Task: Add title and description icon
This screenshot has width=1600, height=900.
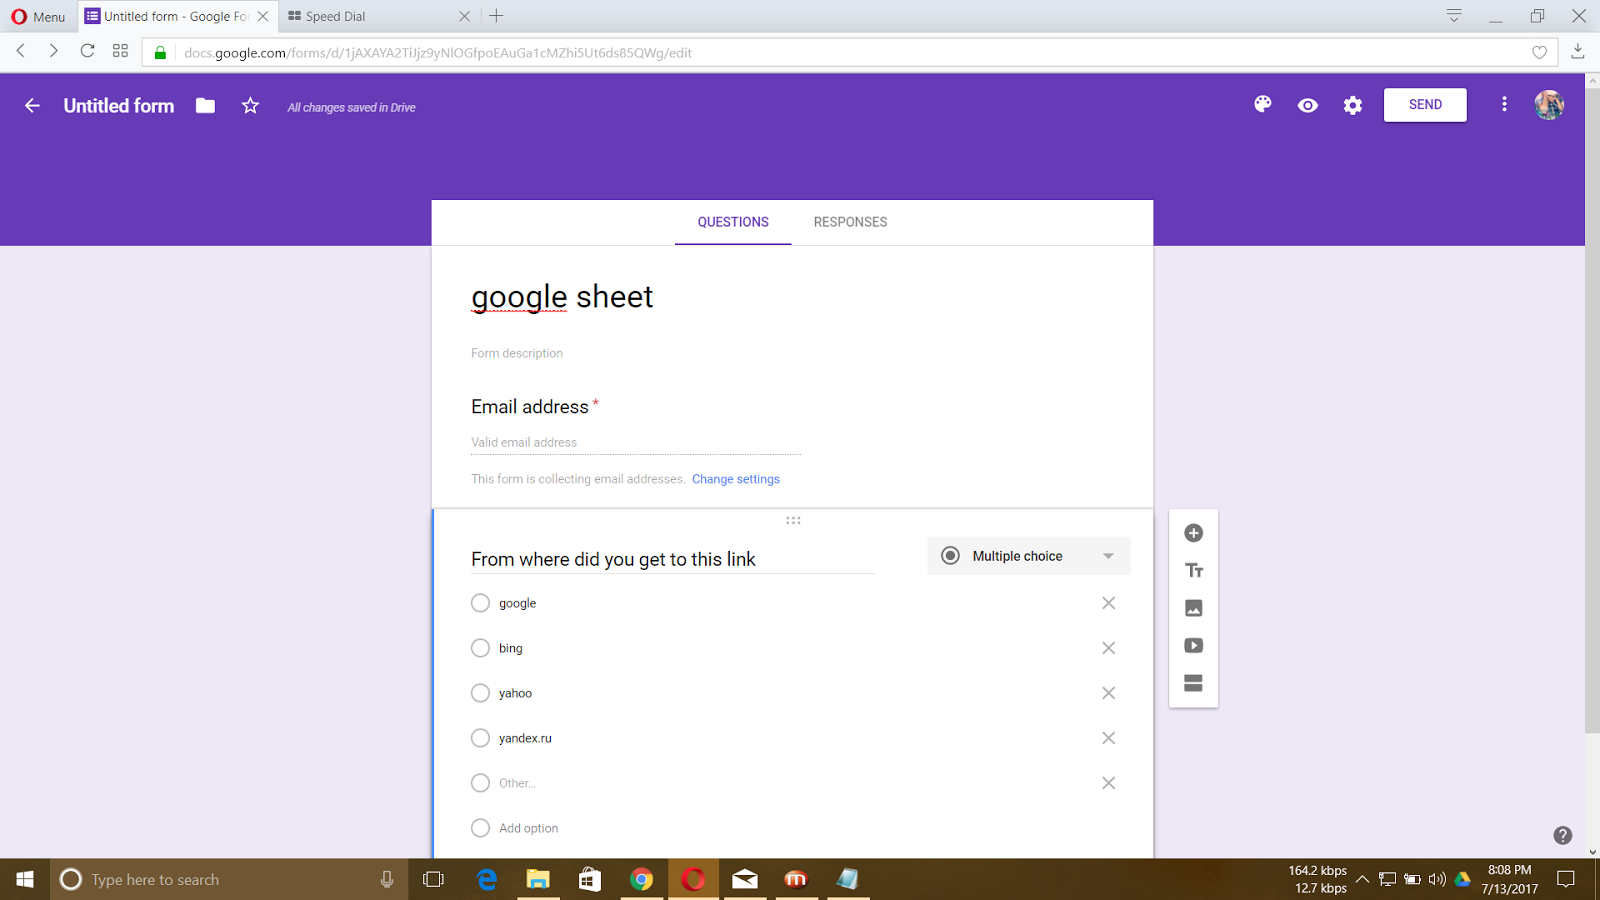Action: [x=1193, y=571]
